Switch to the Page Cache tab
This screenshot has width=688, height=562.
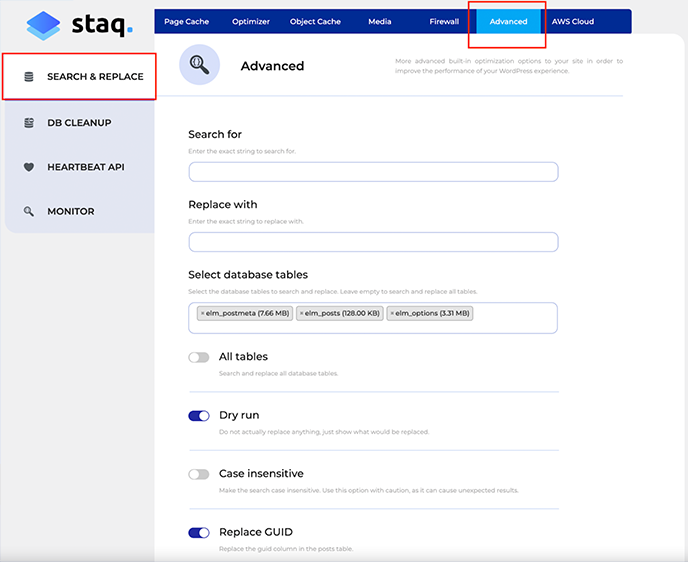click(186, 21)
